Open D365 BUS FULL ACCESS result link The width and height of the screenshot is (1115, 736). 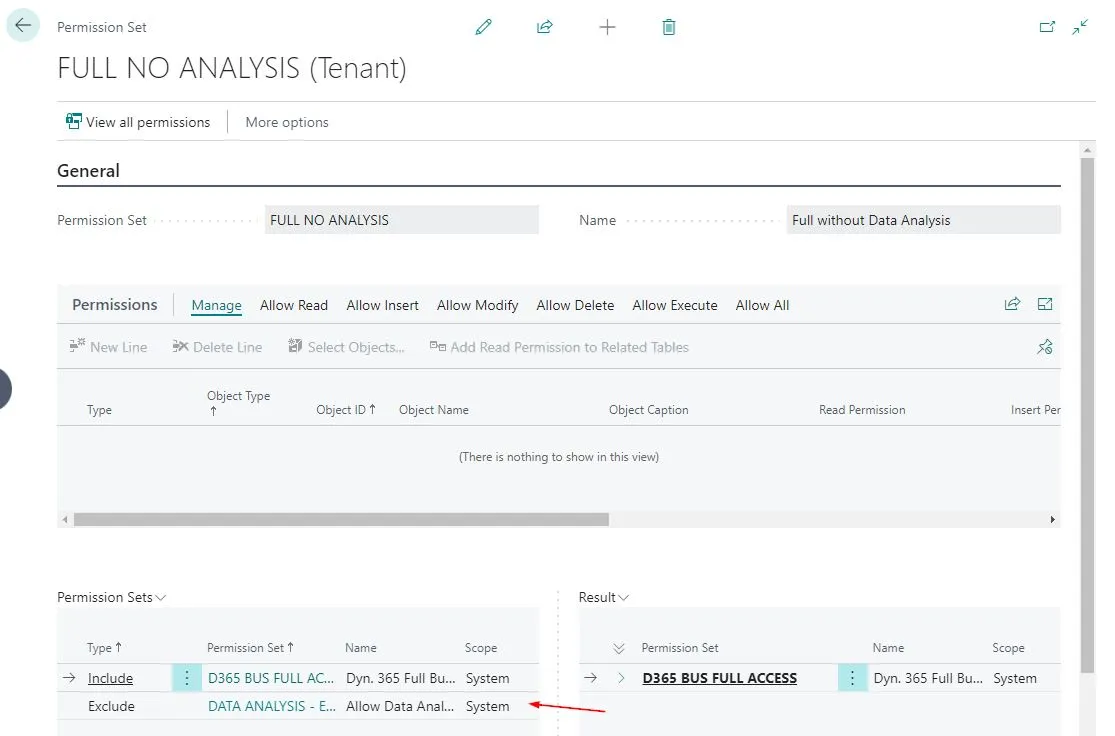(x=719, y=678)
